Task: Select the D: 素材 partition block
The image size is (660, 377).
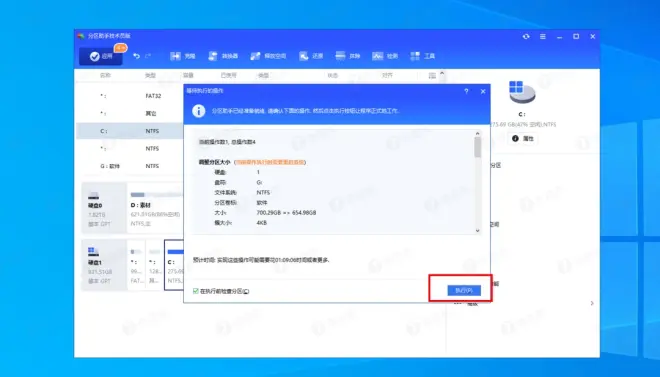Action: [x=155, y=208]
